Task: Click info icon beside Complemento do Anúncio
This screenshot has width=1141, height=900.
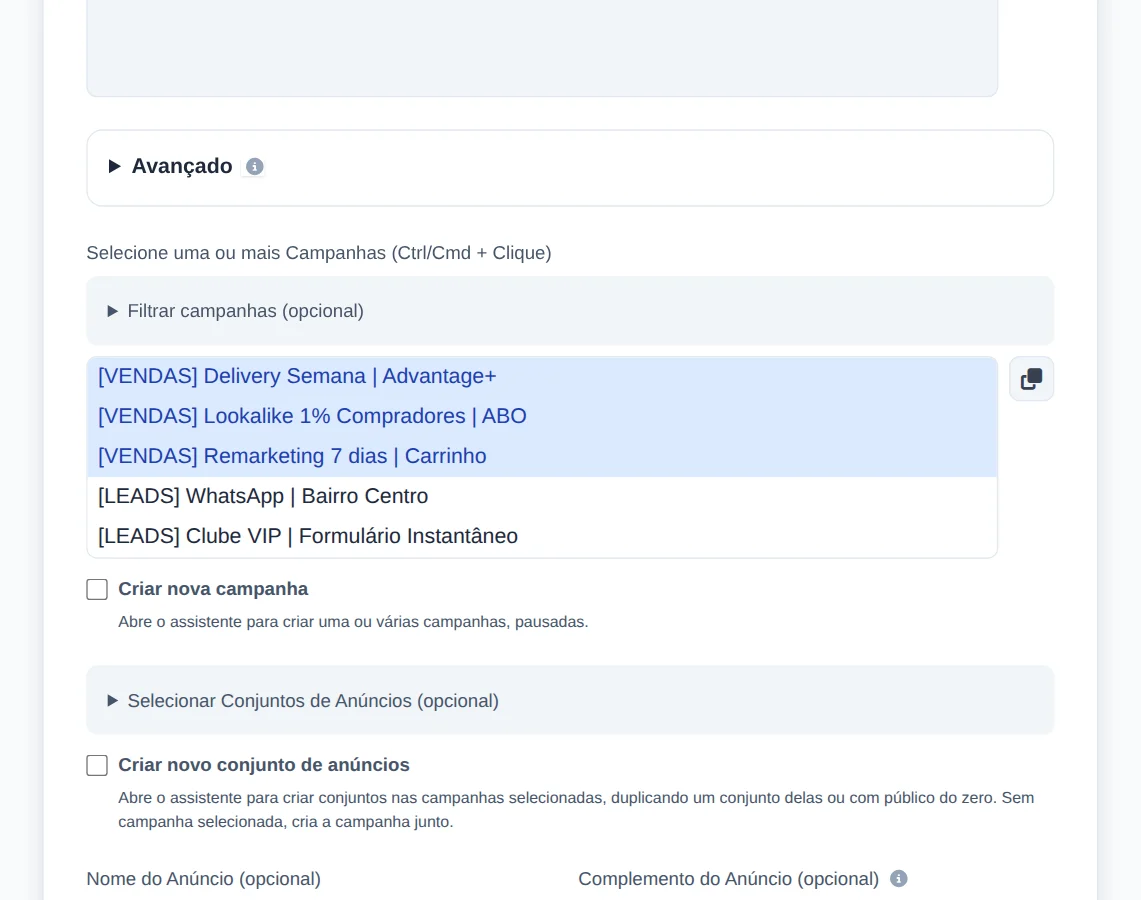Action: click(x=899, y=879)
